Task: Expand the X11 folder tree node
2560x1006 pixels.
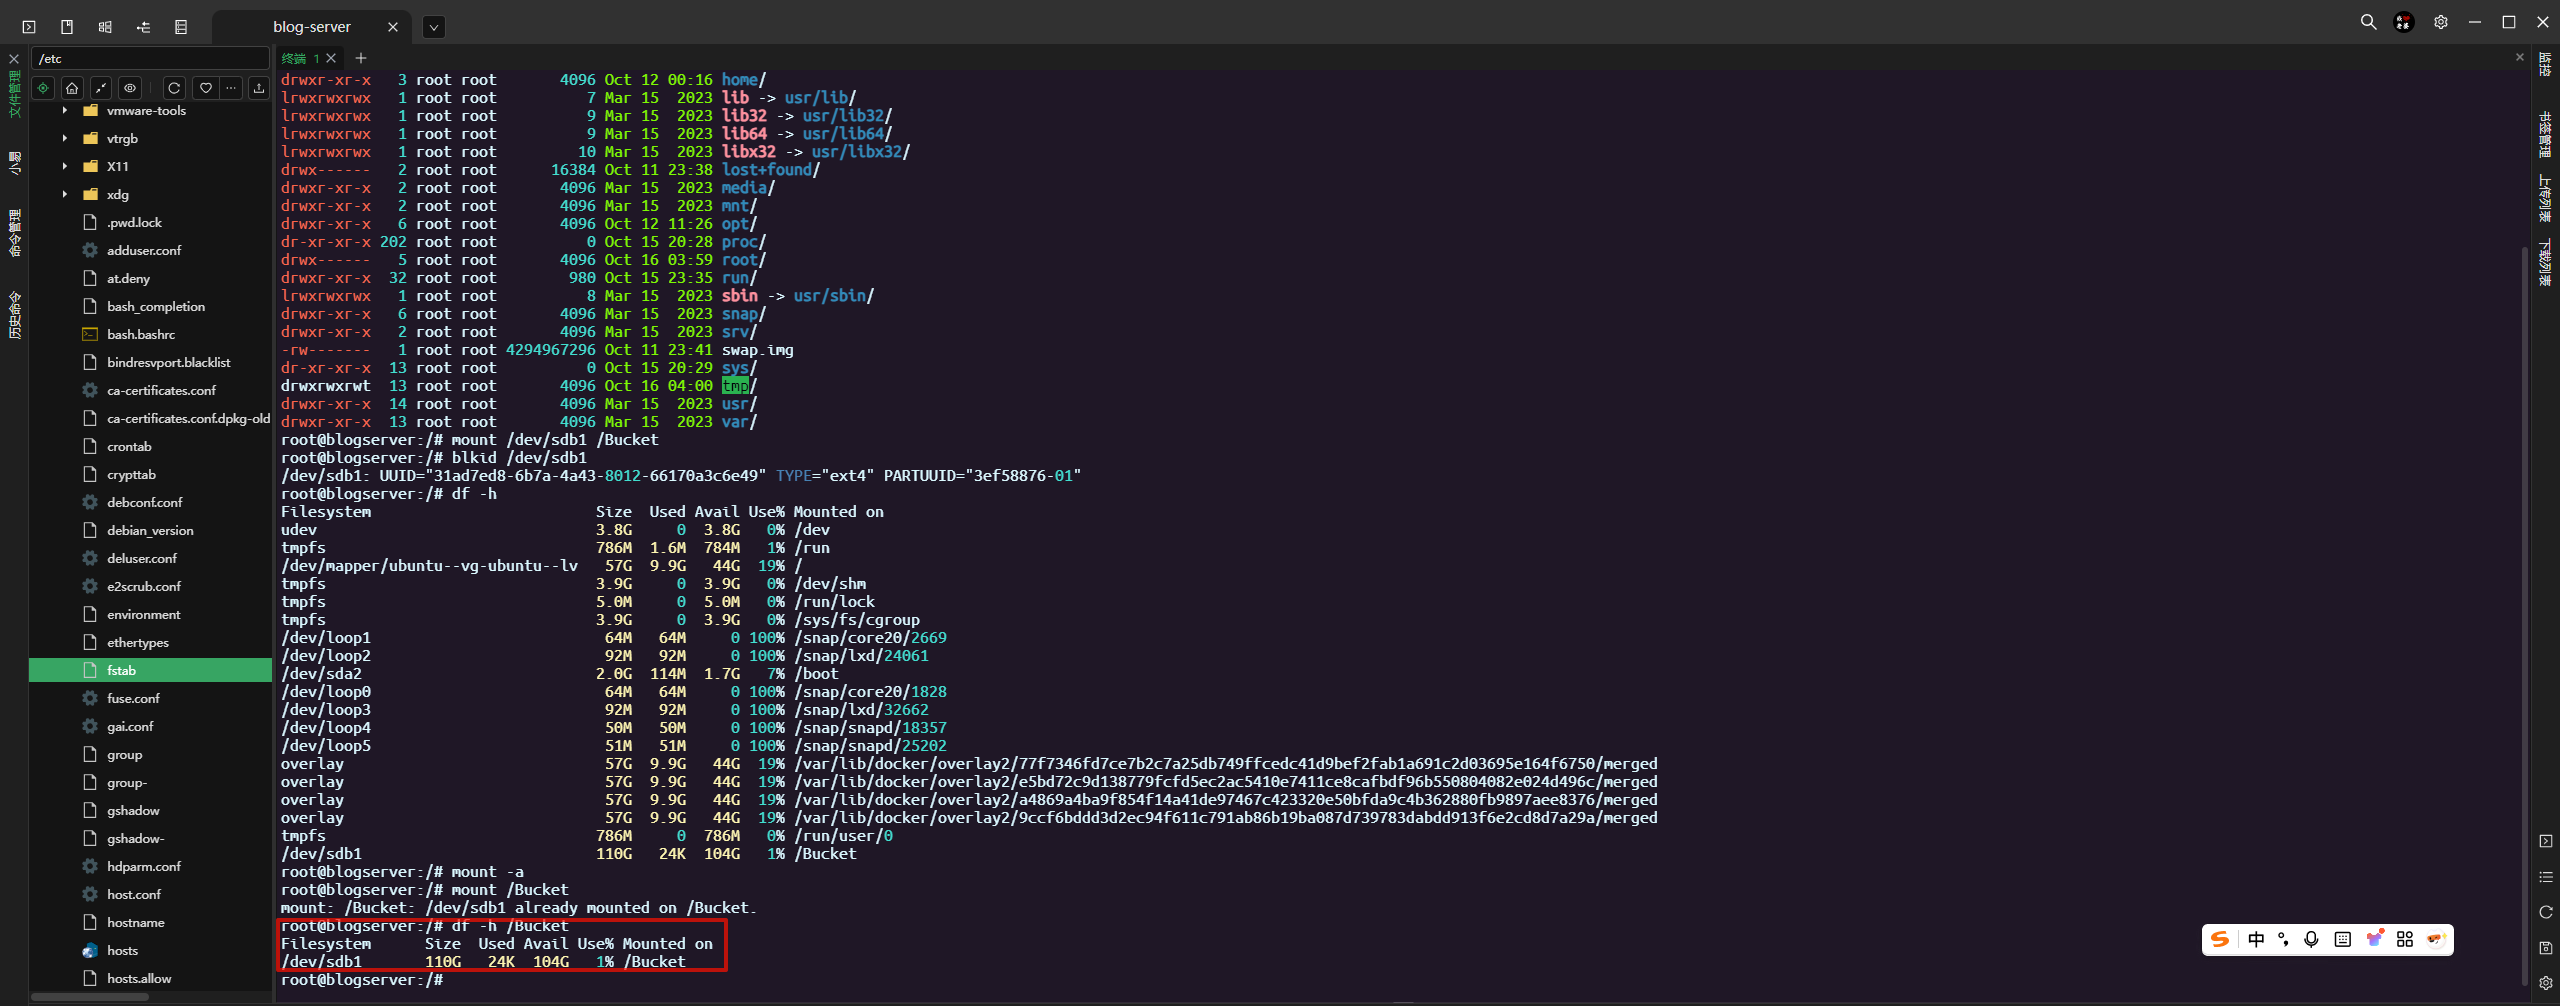Action: [65, 166]
